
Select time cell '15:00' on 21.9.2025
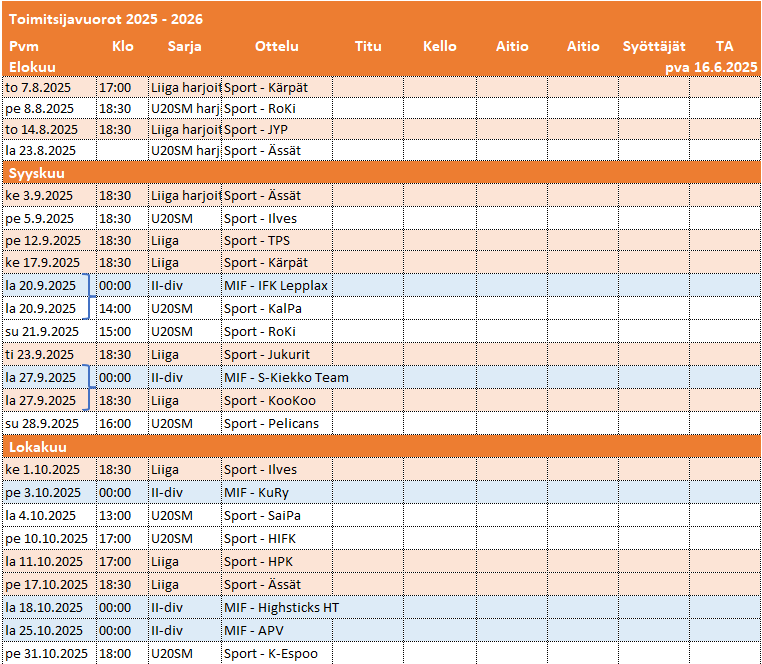(122, 332)
